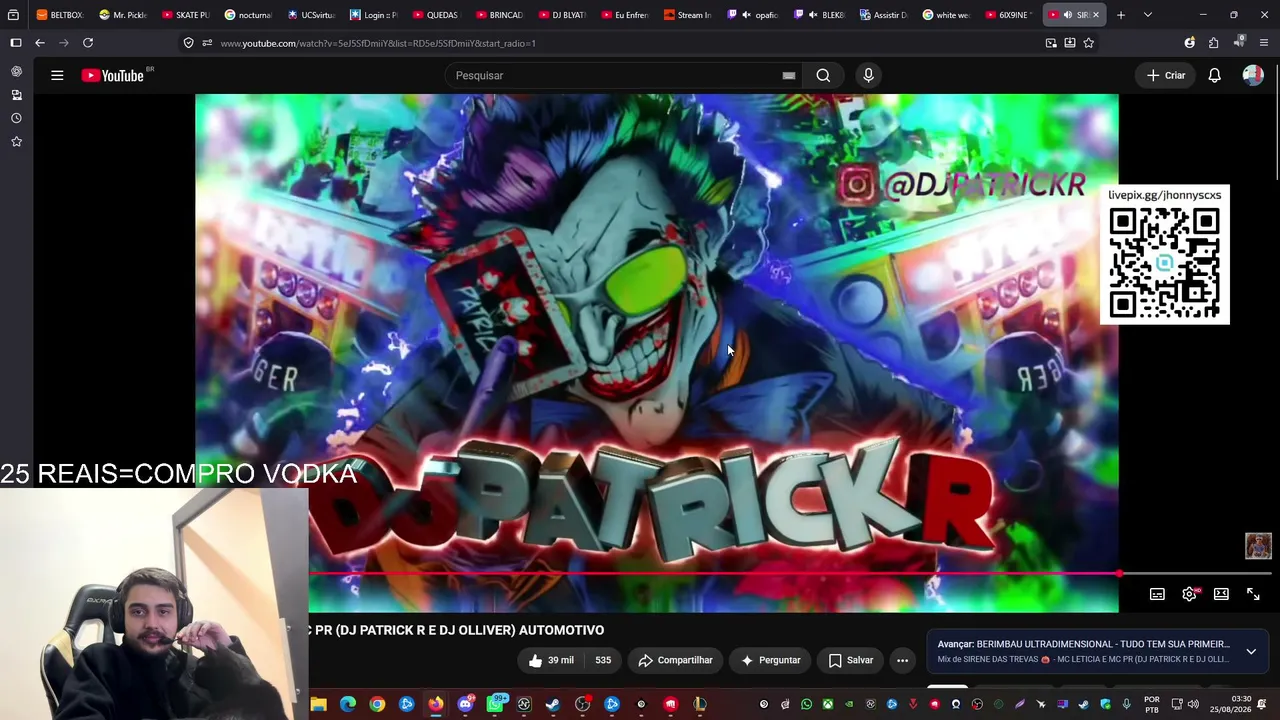The image size is (1280, 720).
Task: Open Firefox from the taskbar
Action: [x=436, y=704]
